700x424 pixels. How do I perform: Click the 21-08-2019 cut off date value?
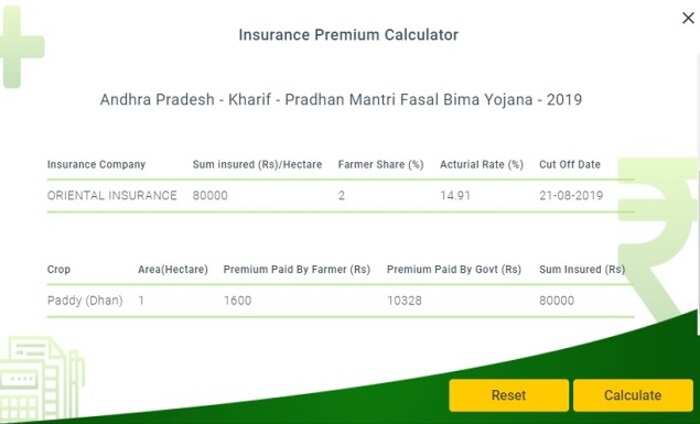pos(571,195)
